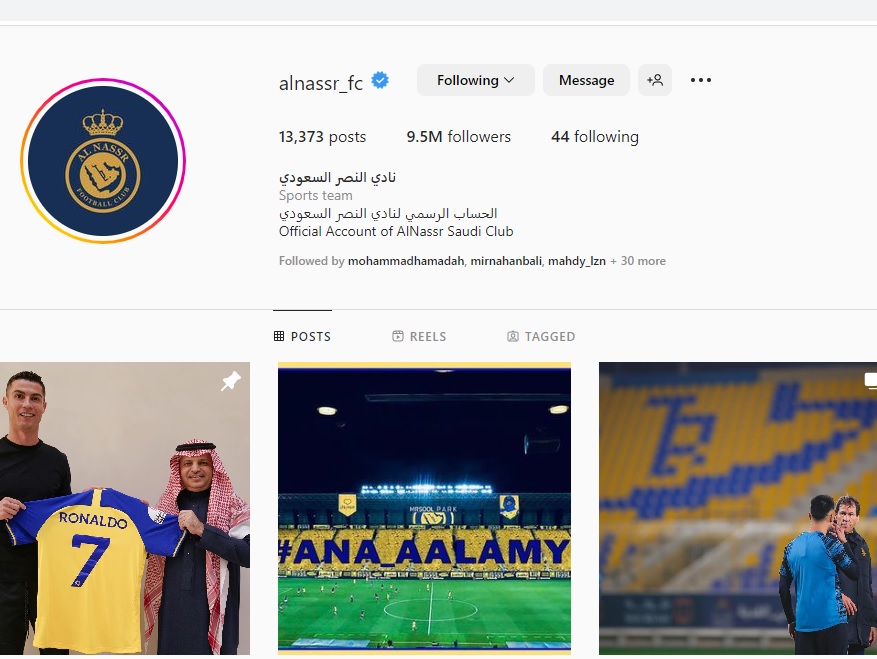Screen dimensions: 877x659
Task: Open the 9.5M followers list
Action: (459, 136)
